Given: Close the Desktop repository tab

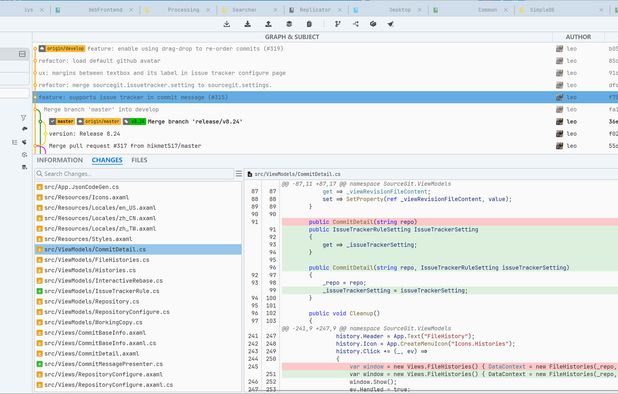Looking at the screenshot, I should (420, 10).
